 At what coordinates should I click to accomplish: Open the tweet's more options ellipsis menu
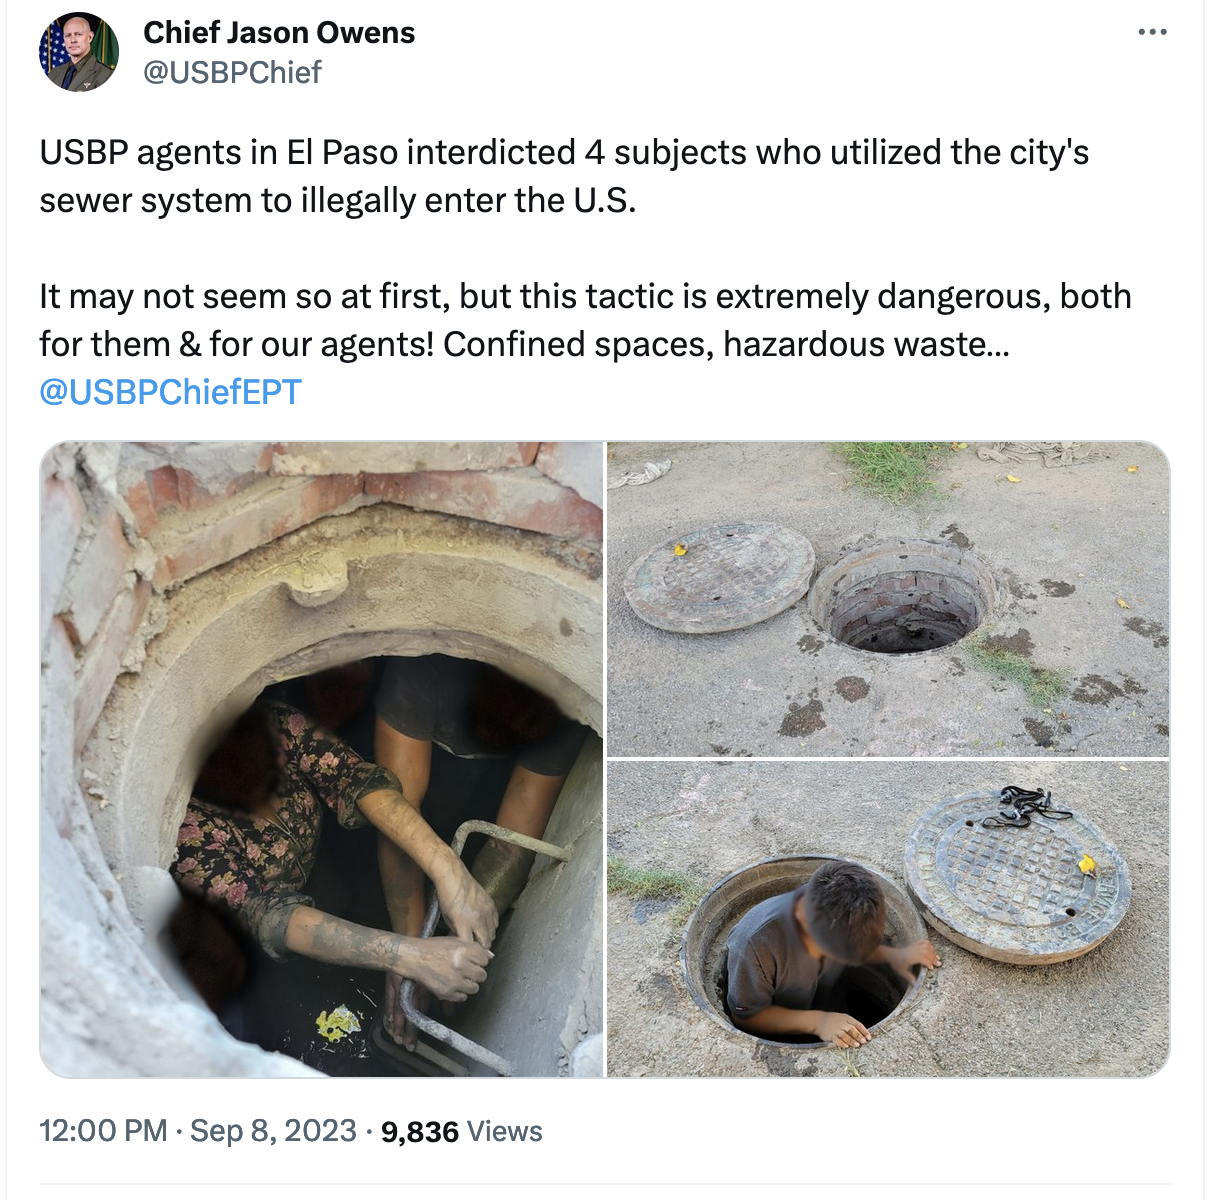[1152, 32]
